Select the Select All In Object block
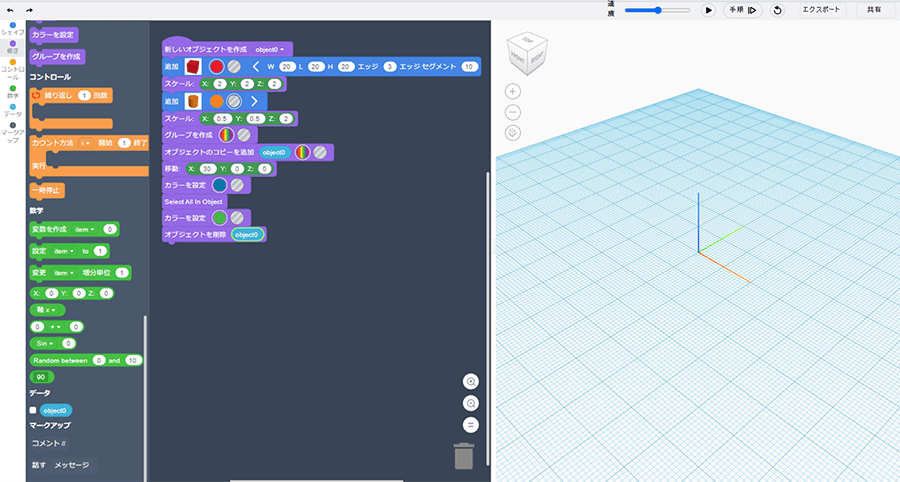 point(195,201)
